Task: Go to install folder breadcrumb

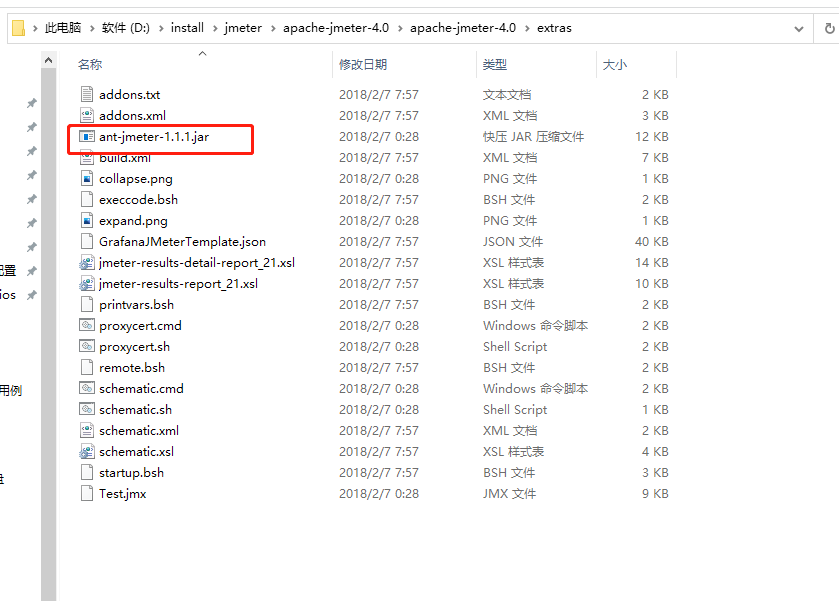Action: tap(187, 28)
